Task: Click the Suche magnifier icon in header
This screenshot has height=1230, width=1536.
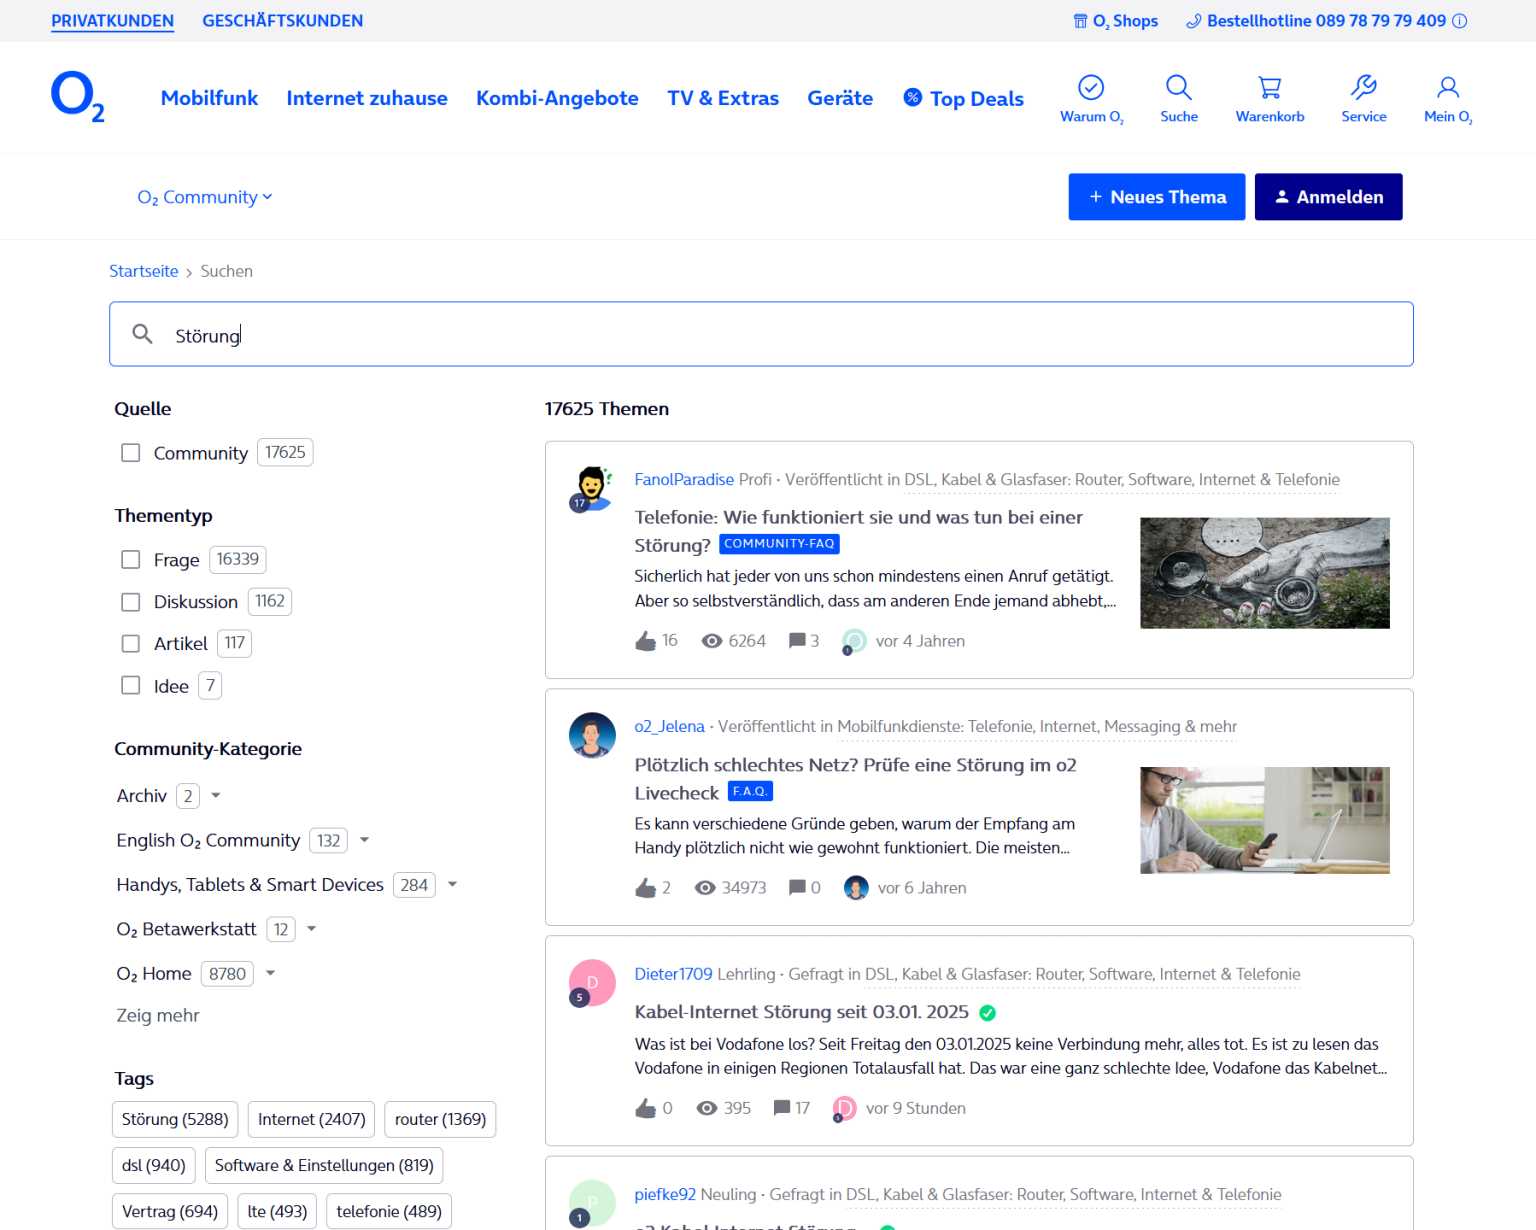Action: click(1178, 88)
